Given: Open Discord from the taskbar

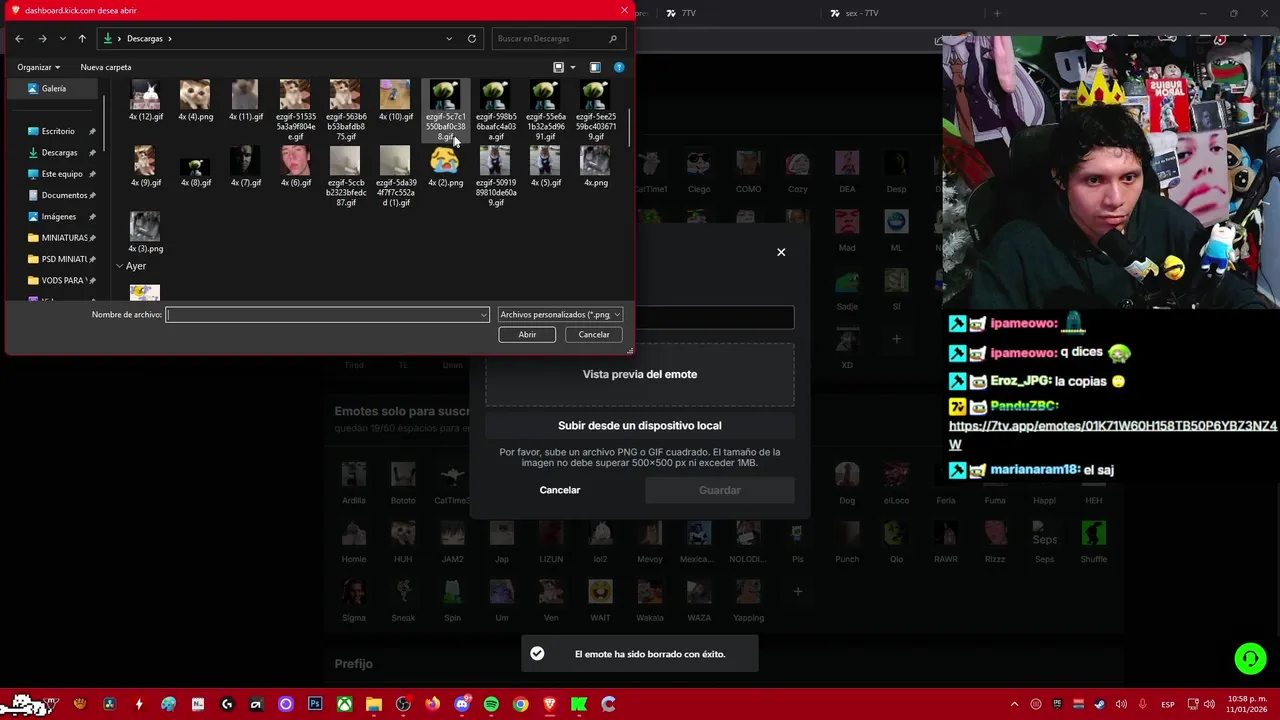Looking at the screenshot, I should (462, 704).
